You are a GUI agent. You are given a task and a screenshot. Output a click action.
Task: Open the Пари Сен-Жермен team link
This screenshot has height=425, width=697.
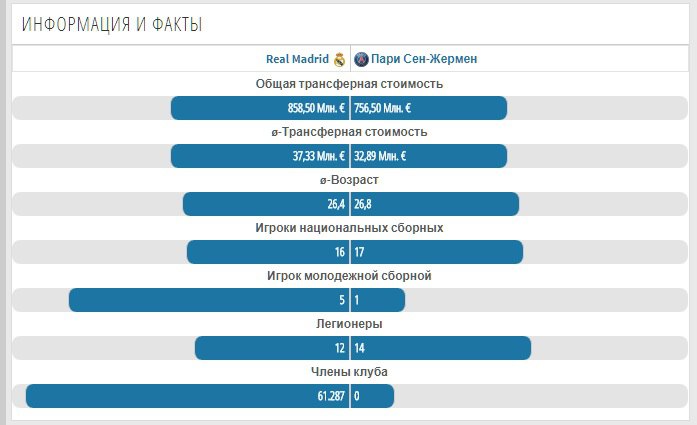point(424,59)
